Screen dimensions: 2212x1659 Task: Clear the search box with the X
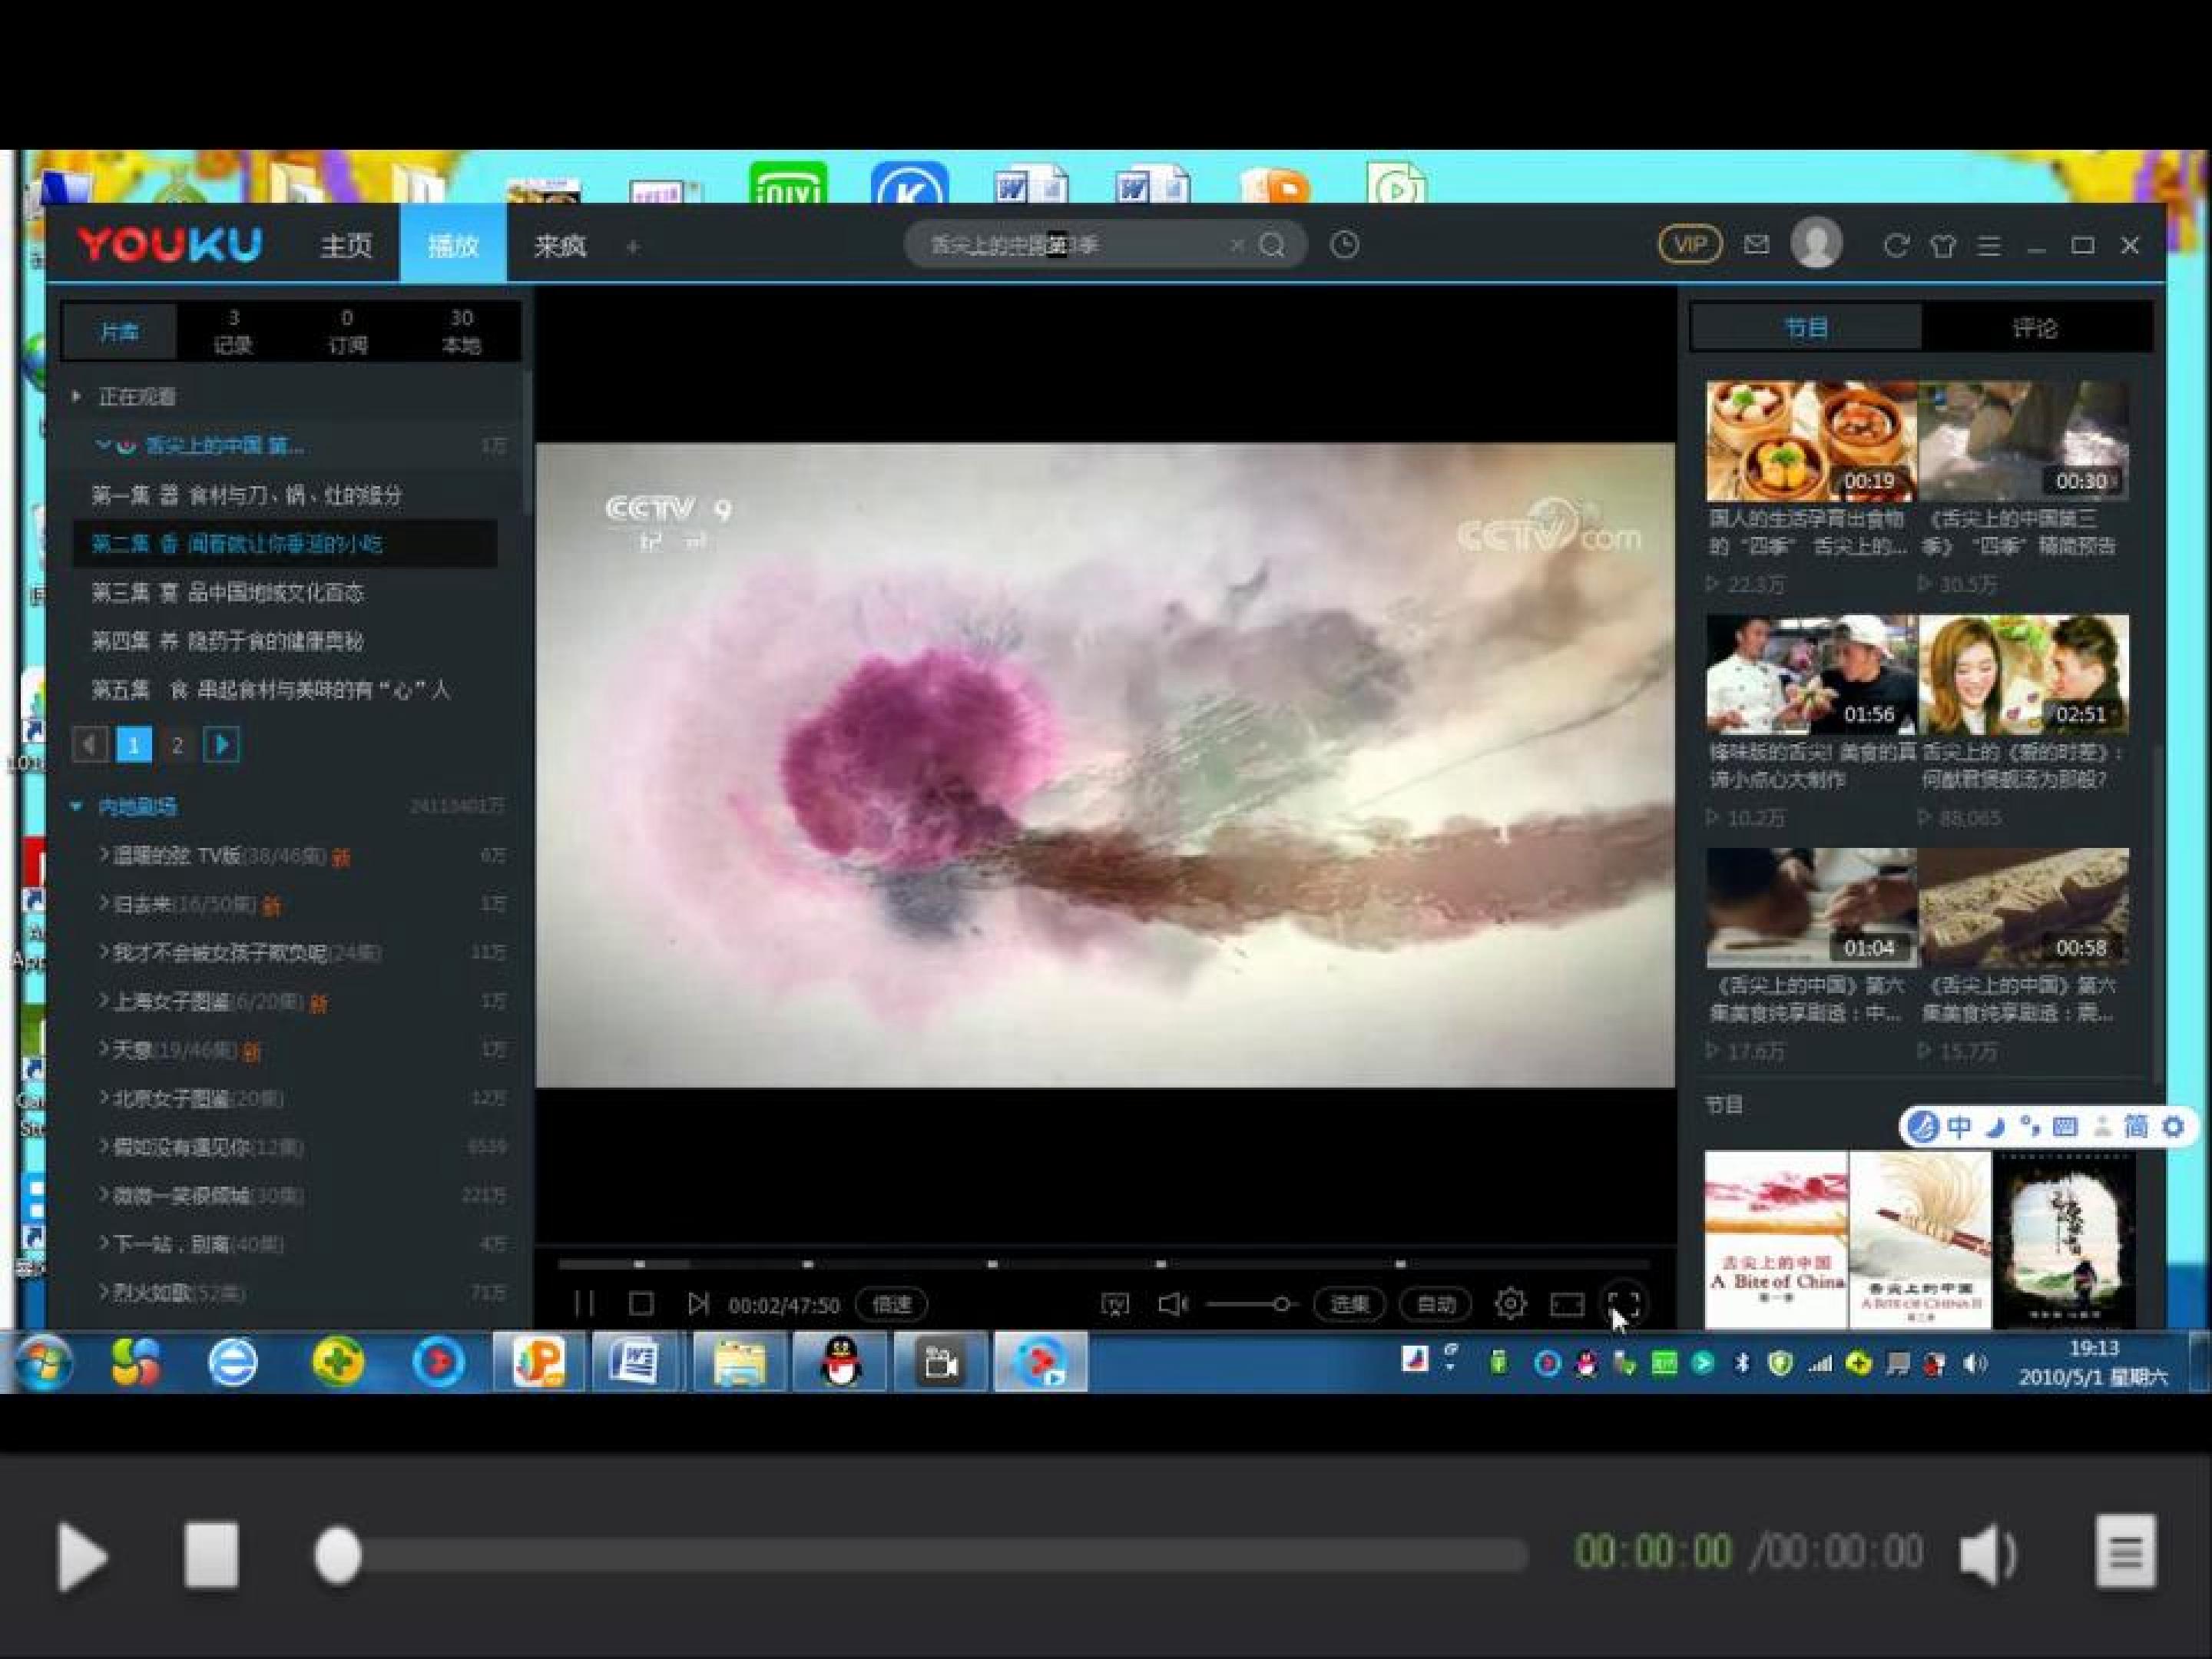(x=1237, y=245)
